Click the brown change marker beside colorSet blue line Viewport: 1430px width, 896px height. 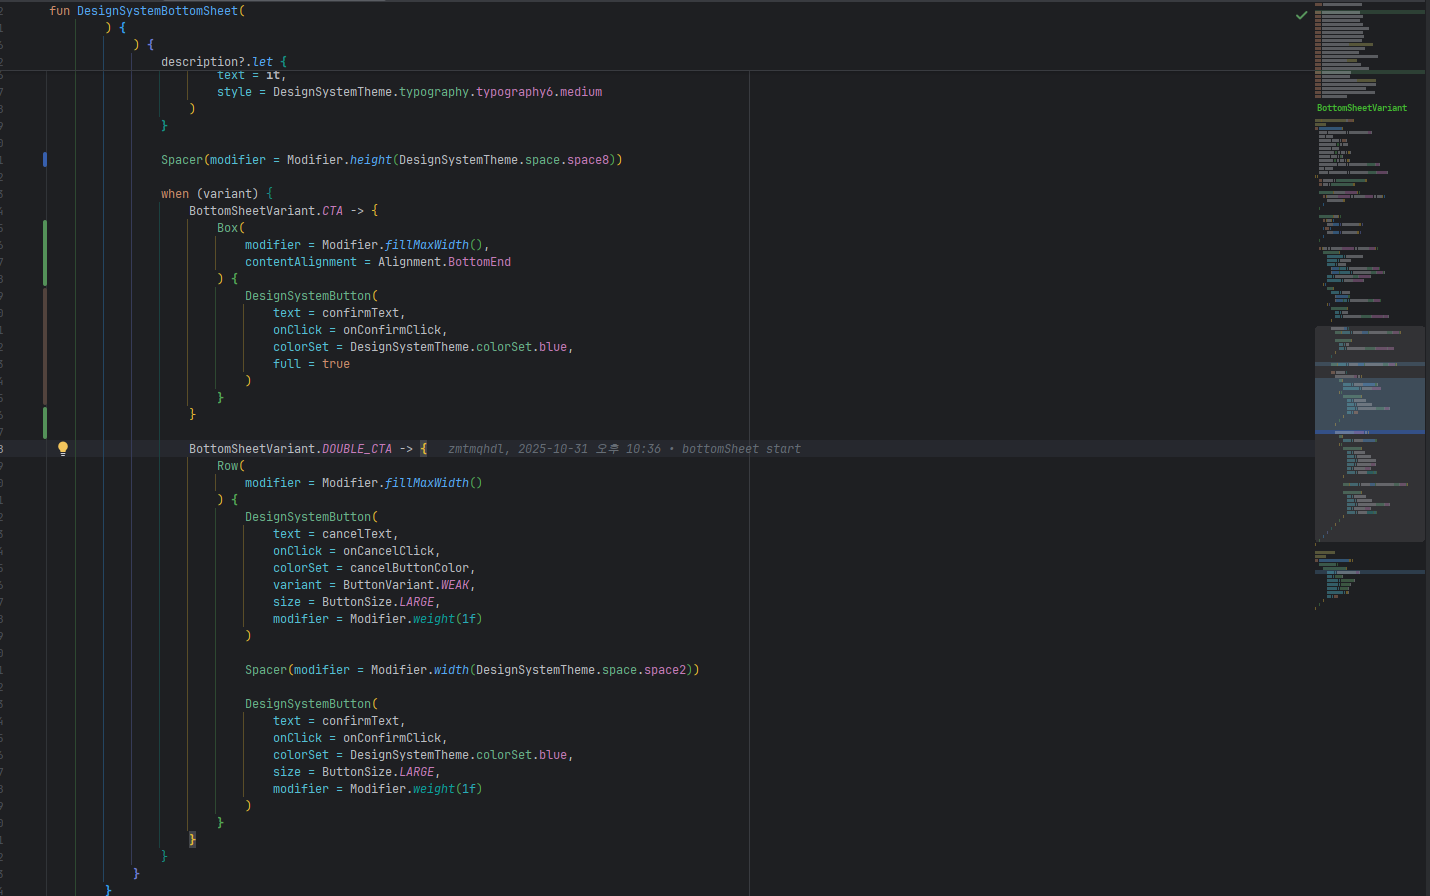[45, 346]
